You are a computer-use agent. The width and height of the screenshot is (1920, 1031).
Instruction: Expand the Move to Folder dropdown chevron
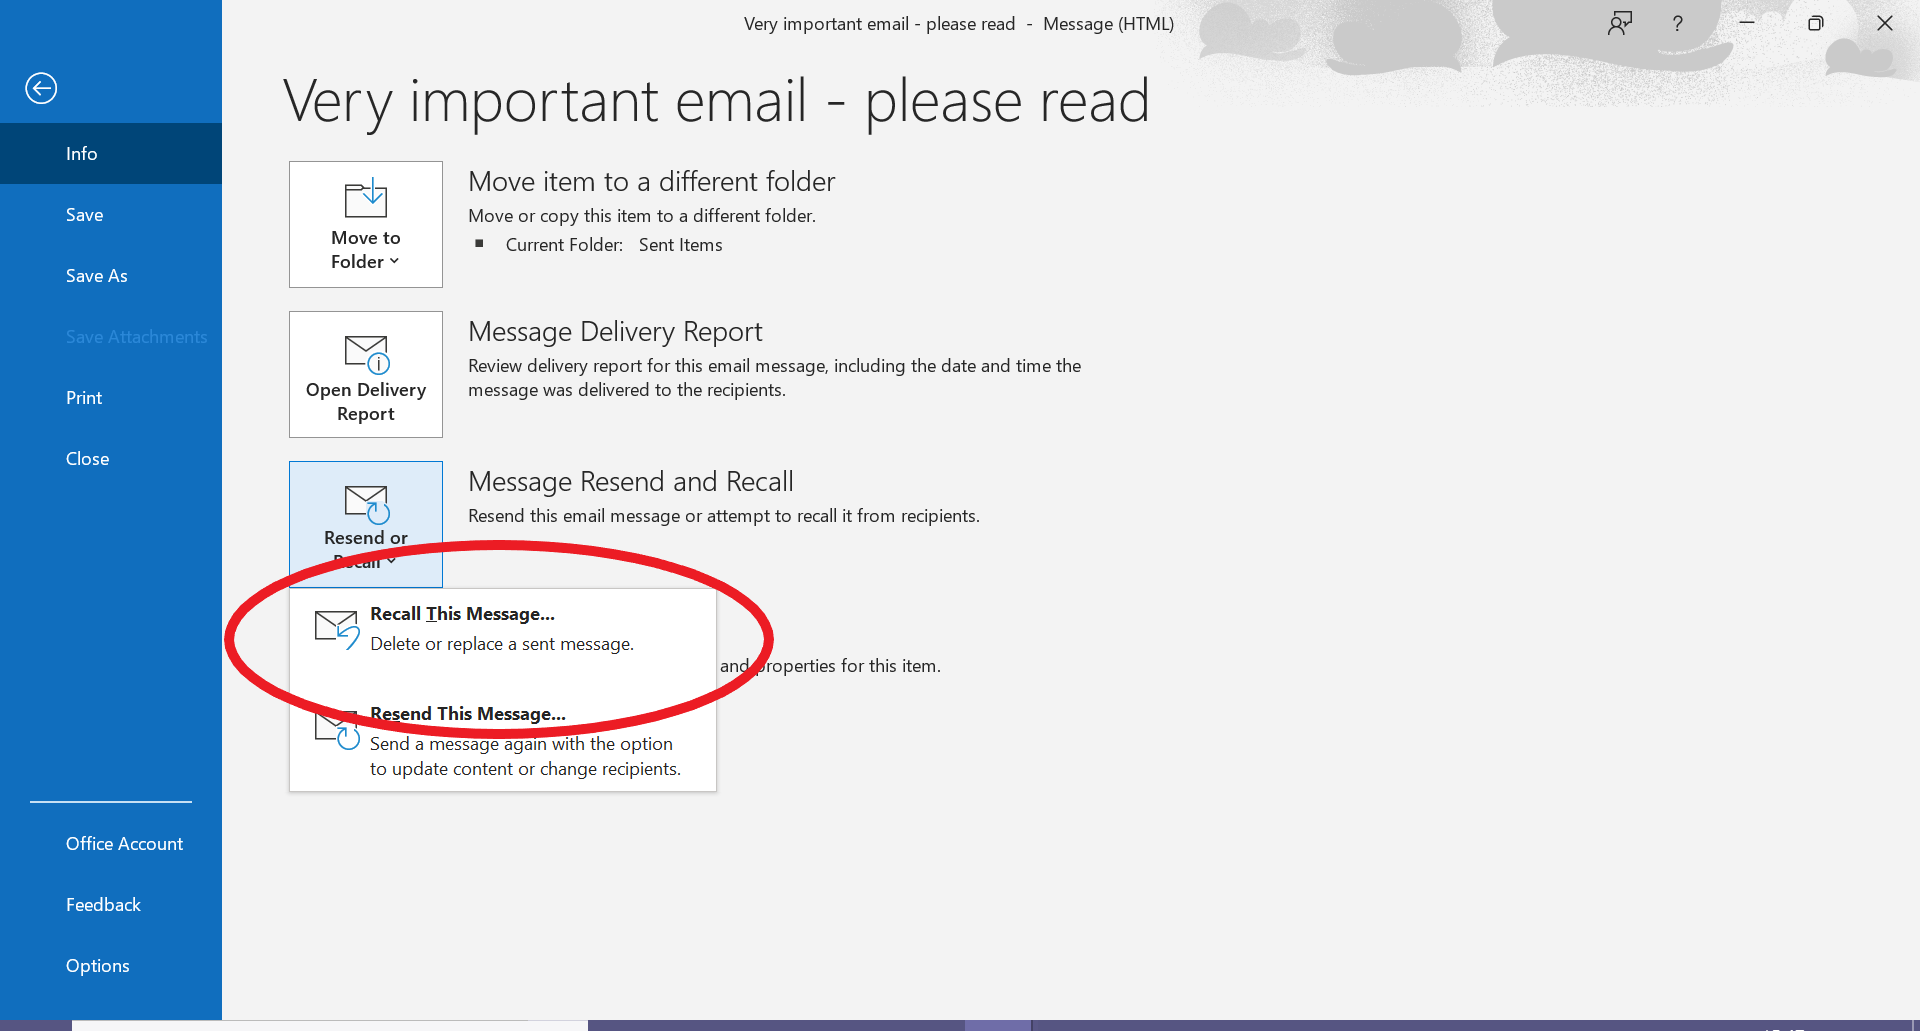394,261
